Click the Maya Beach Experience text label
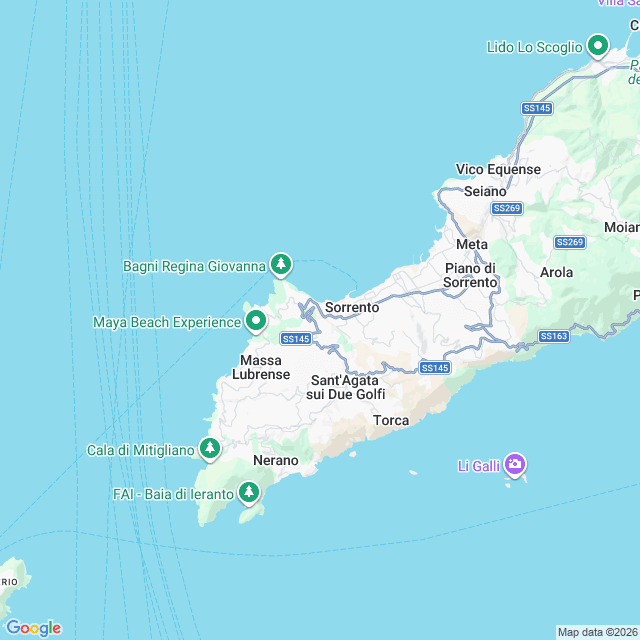 point(167,322)
